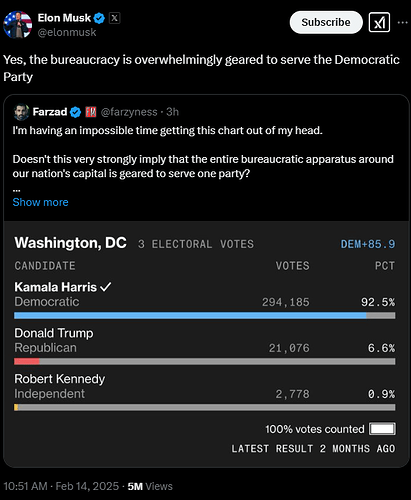Subscribe to Elon Musk

click(326, 22)
